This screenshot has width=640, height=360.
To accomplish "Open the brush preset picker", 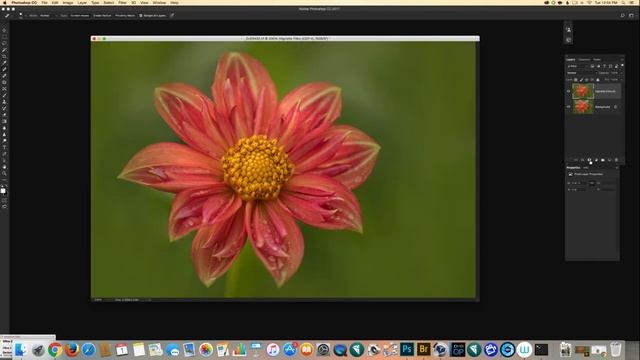I will [21, 16].
